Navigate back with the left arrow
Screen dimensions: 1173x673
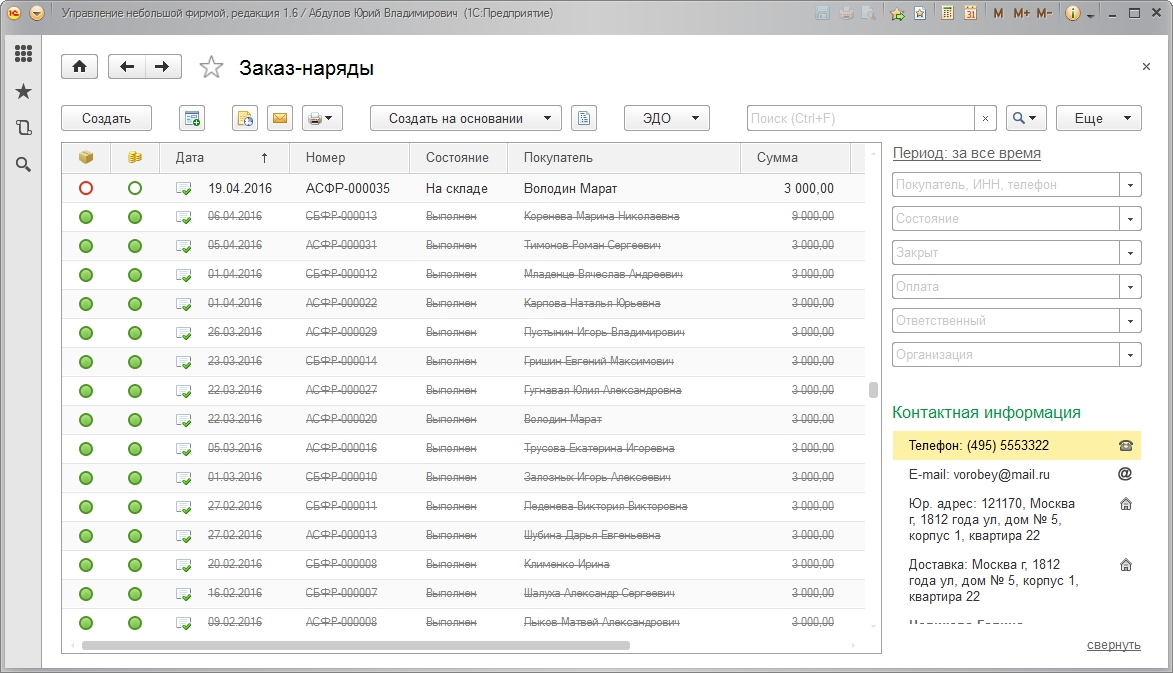[x=126, y=67]
